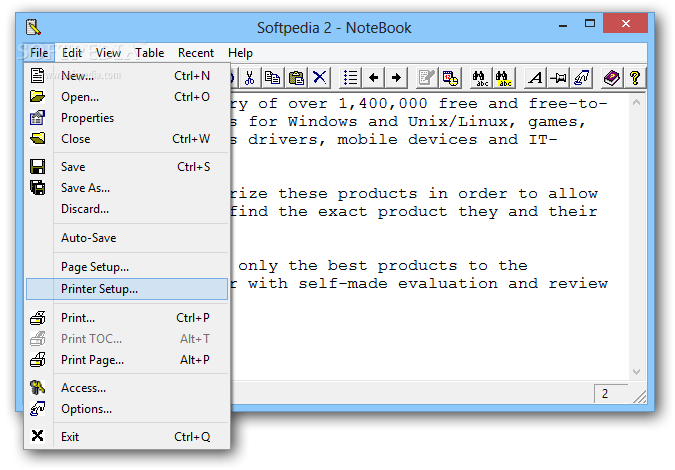Open font settings with the A icon
This screenshot has width=675, height=470.
[x=535, y=78]
